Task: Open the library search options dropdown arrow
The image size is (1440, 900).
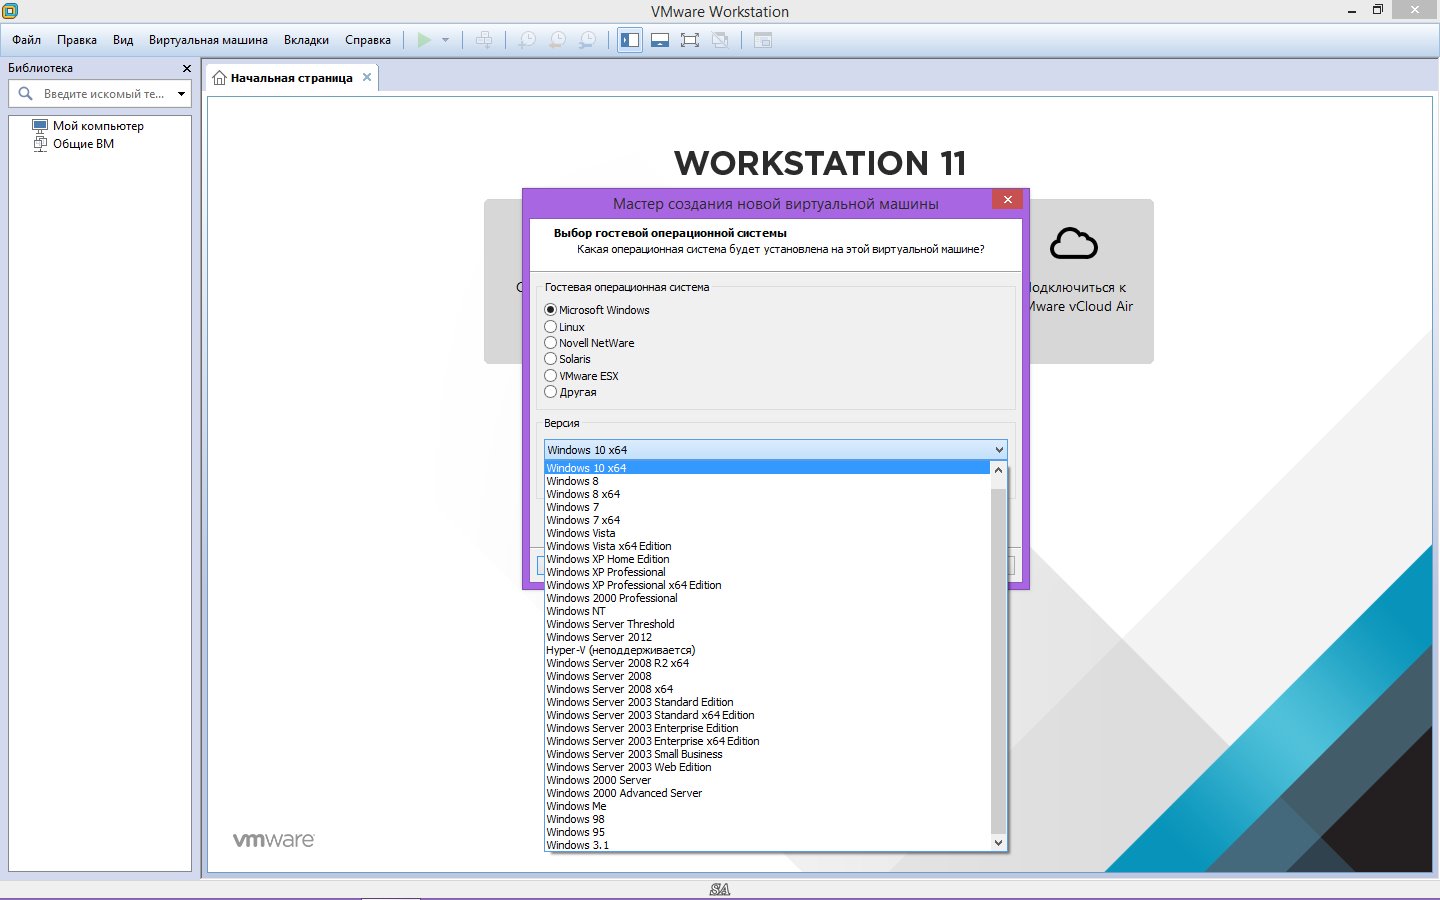Action: 181,94
